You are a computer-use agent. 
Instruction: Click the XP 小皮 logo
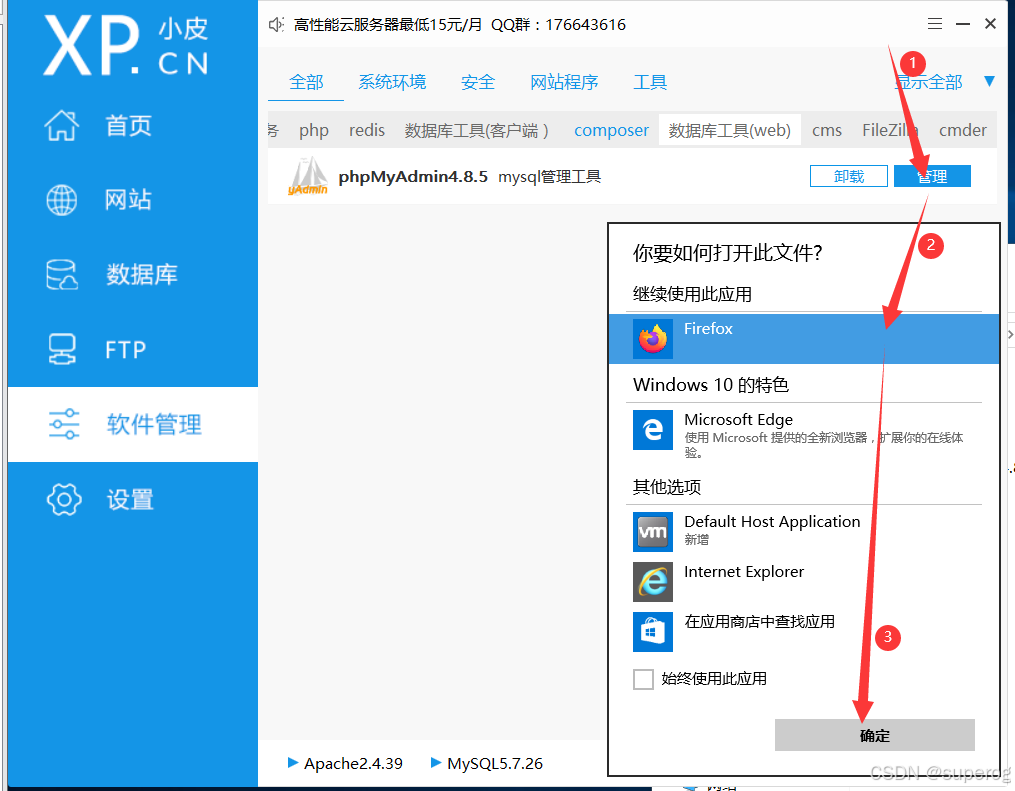[x=126, y=45]
